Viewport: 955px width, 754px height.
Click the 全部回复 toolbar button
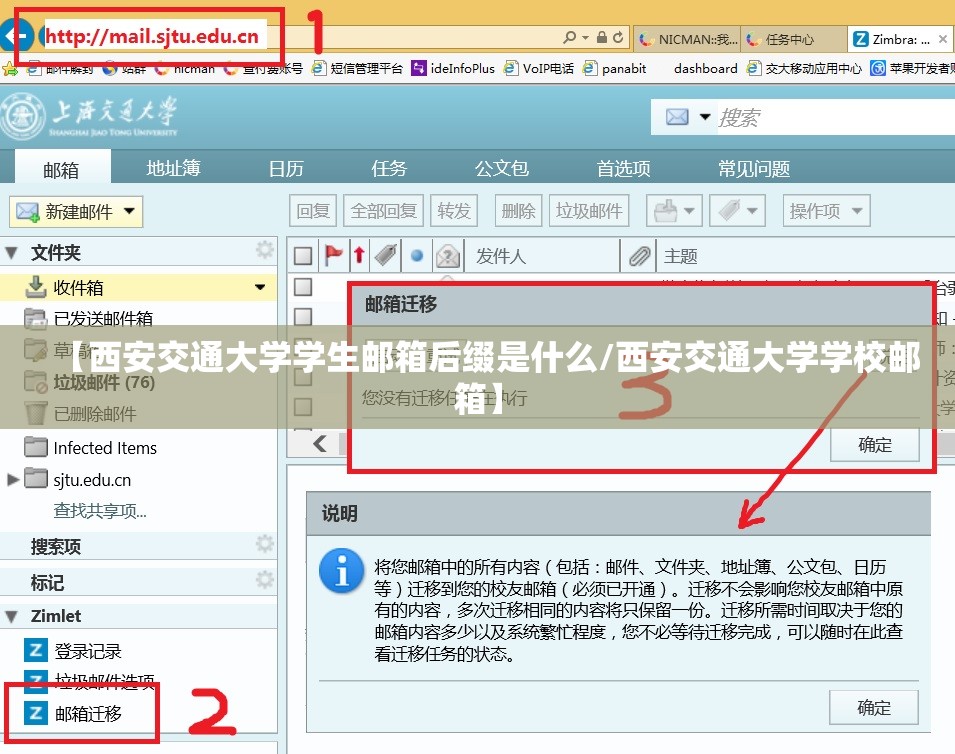click(384, 211)
